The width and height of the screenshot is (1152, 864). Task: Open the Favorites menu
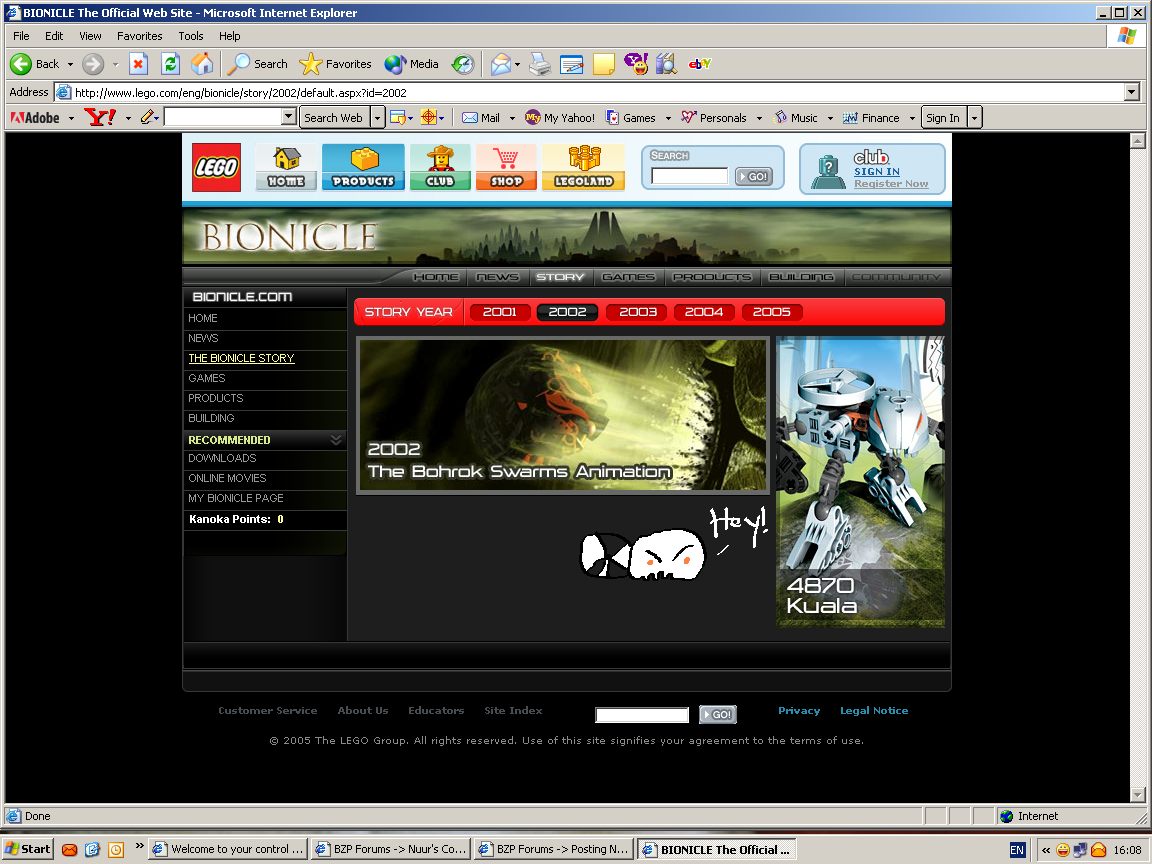[140, 36]
